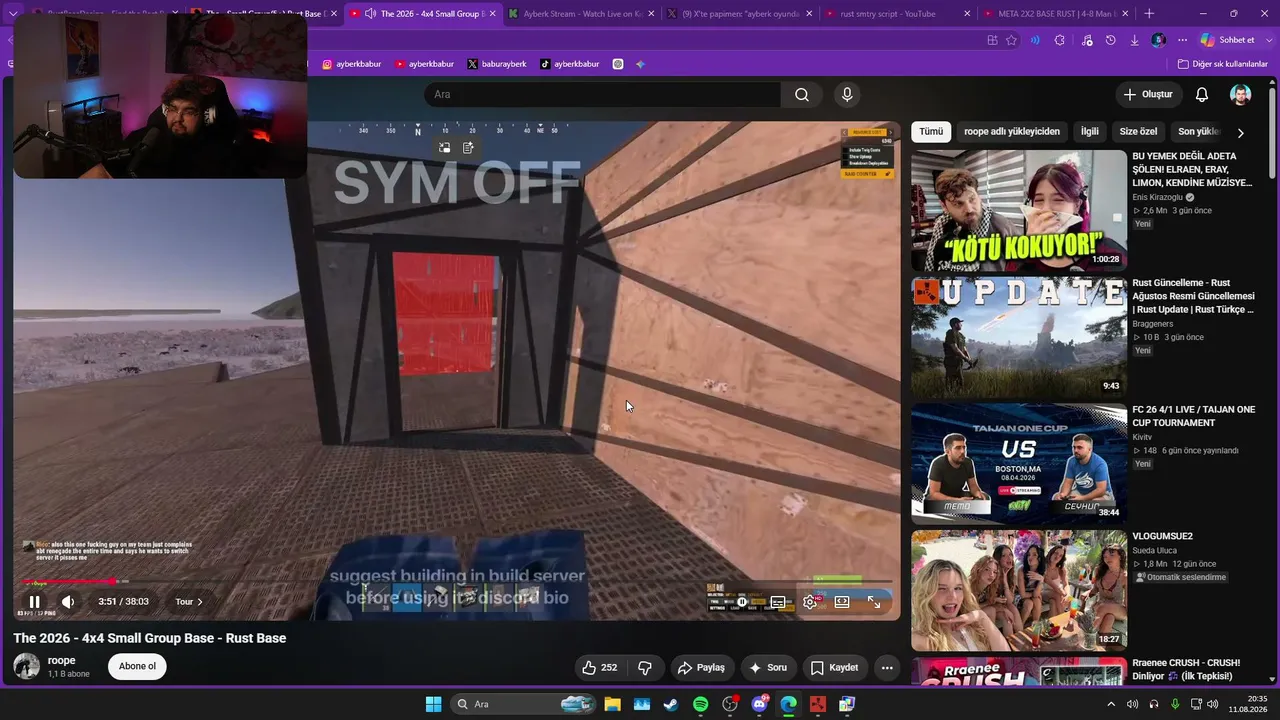Open more actions menu below the video
Image resolution: width=1280 pixels, height=720 pixels.
click(887, 667)
